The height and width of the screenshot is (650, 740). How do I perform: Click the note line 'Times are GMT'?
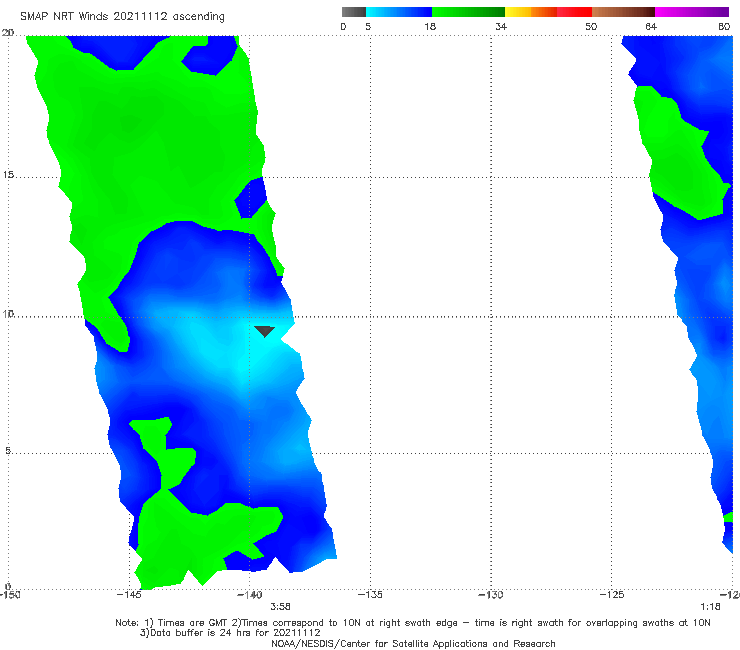[193, 623]
